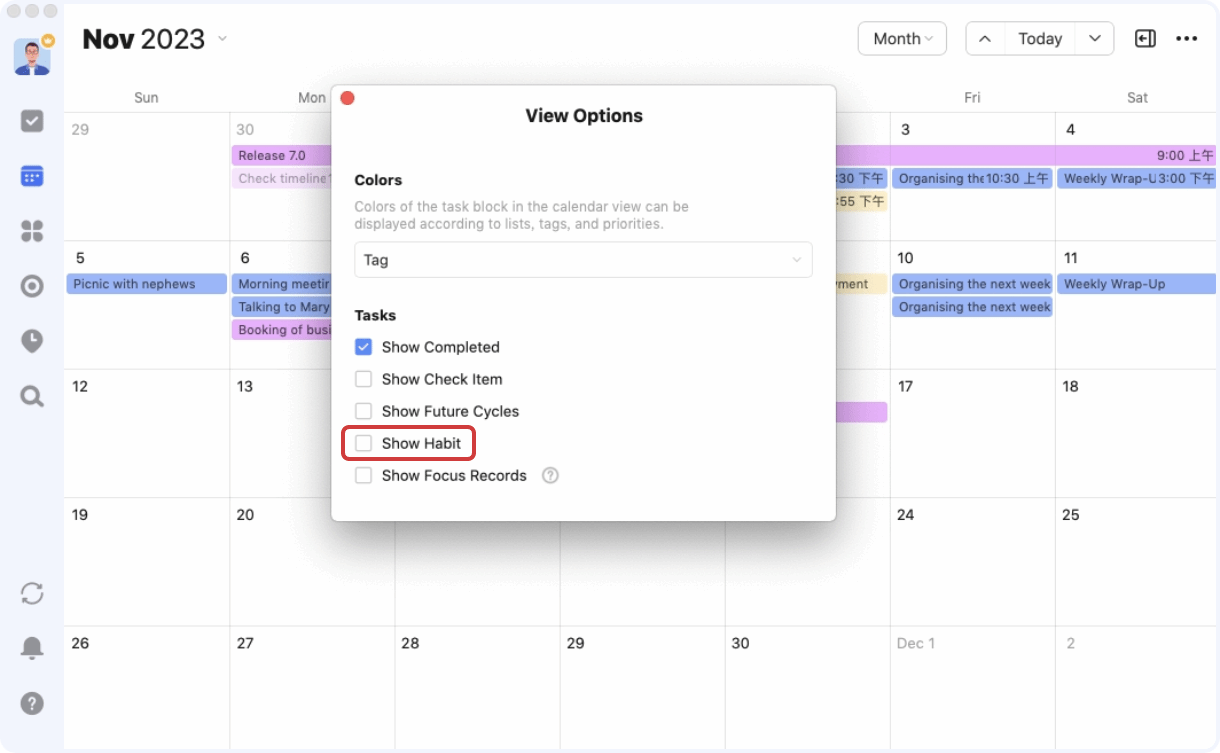This screenshot has width=1220, height=753.
Task: Open Notifications via the bell icon
Action: [x=32, y=648]
